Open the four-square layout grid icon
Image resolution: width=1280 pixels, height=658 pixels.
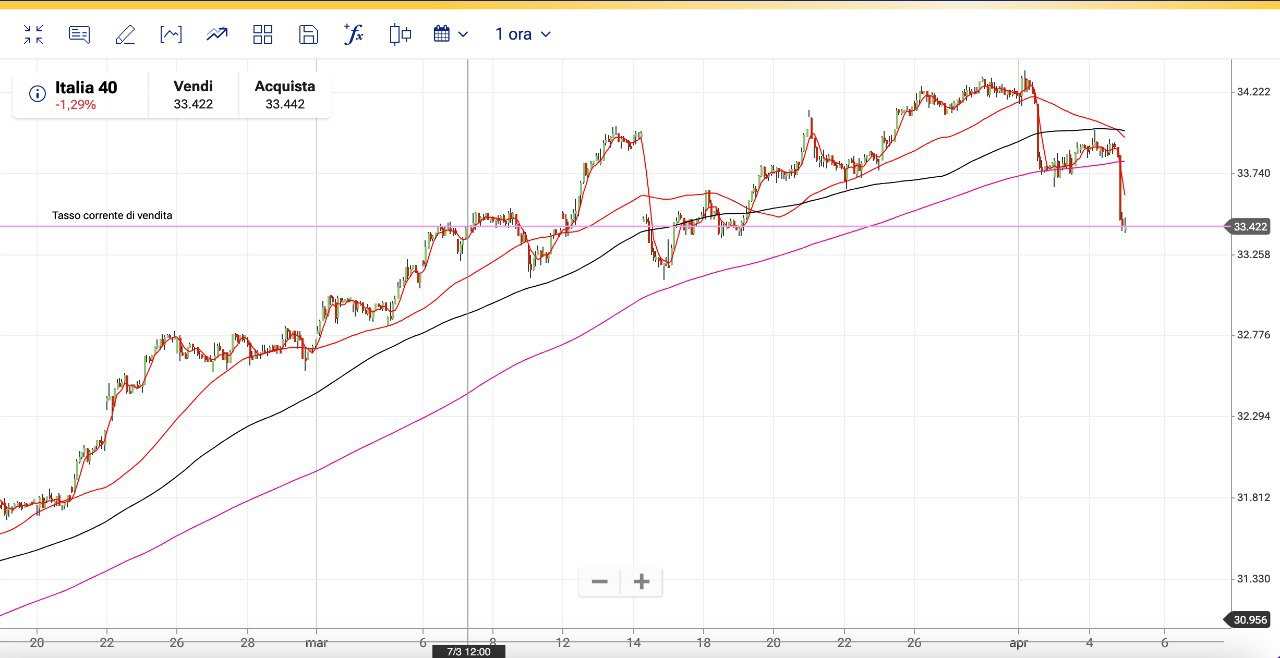coord(263,35)
